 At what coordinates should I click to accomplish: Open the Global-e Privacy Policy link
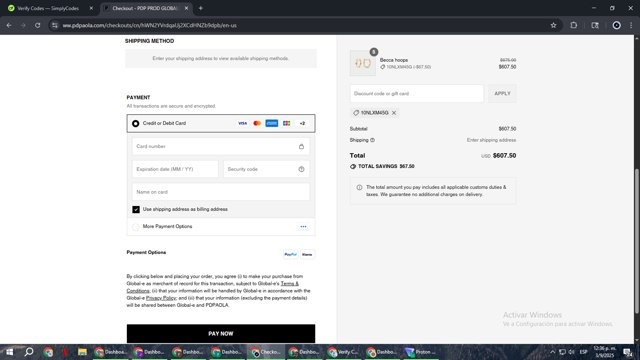click(x=161, y=298)
